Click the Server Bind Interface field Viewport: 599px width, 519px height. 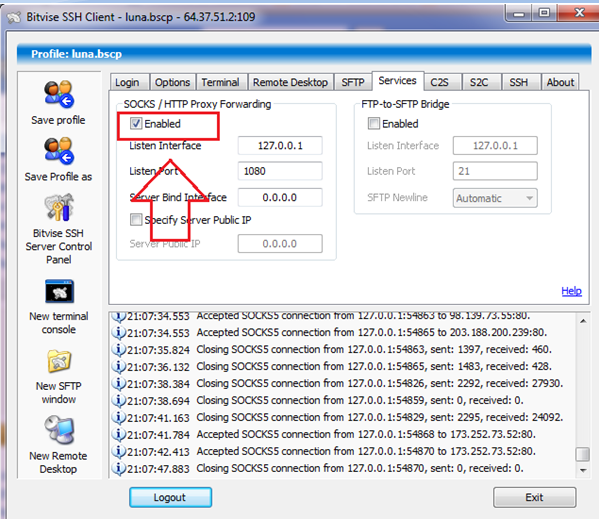tap(280, 197)
